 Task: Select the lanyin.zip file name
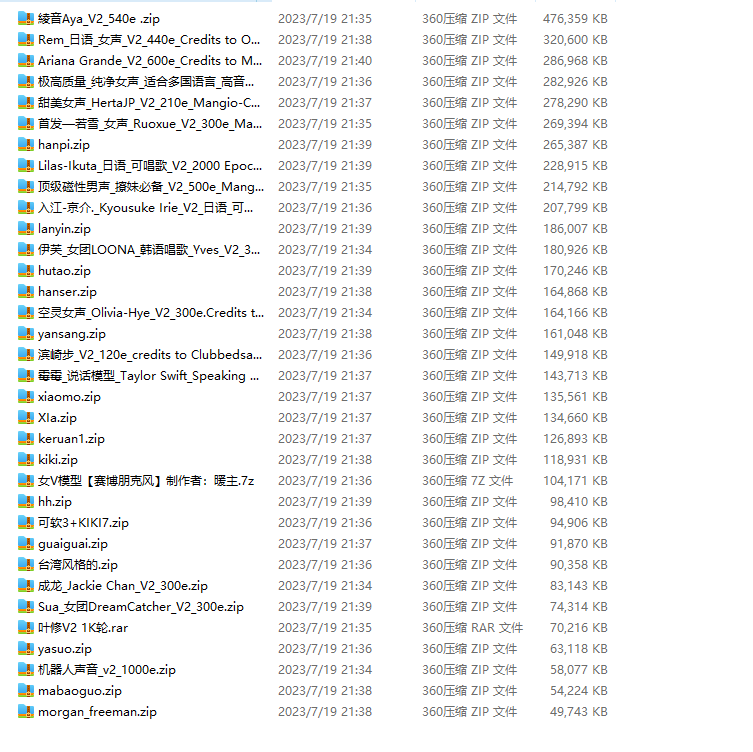click(x=64, y=229)
